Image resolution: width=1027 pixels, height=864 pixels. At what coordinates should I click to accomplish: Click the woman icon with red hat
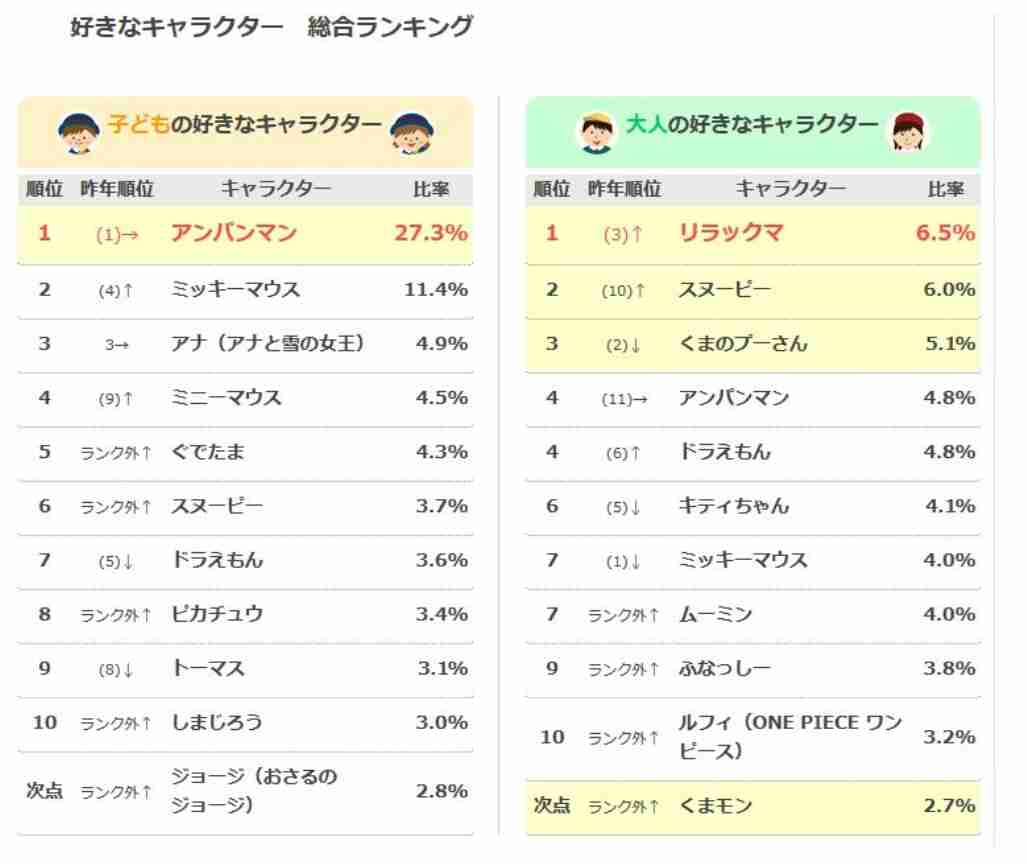pyautogui.click(x=908, y=131)
